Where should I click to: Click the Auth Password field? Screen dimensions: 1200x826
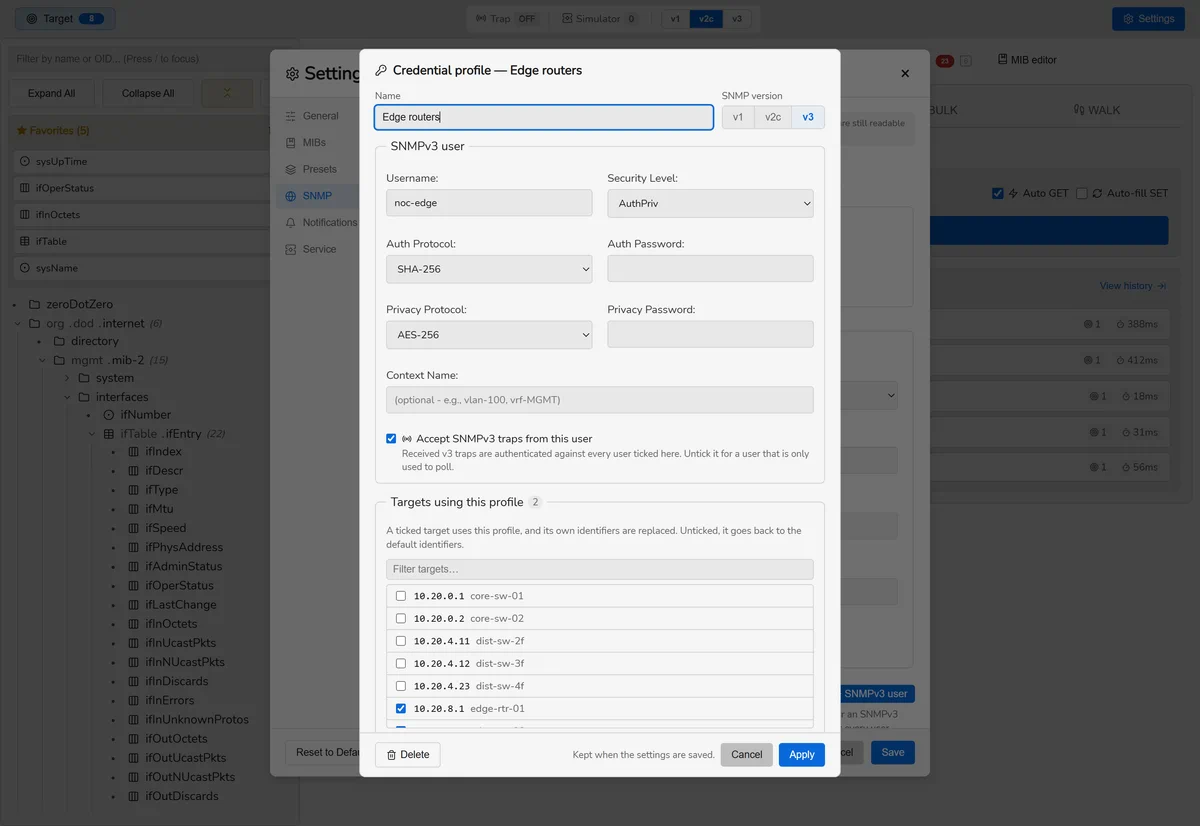pos(710,269)
